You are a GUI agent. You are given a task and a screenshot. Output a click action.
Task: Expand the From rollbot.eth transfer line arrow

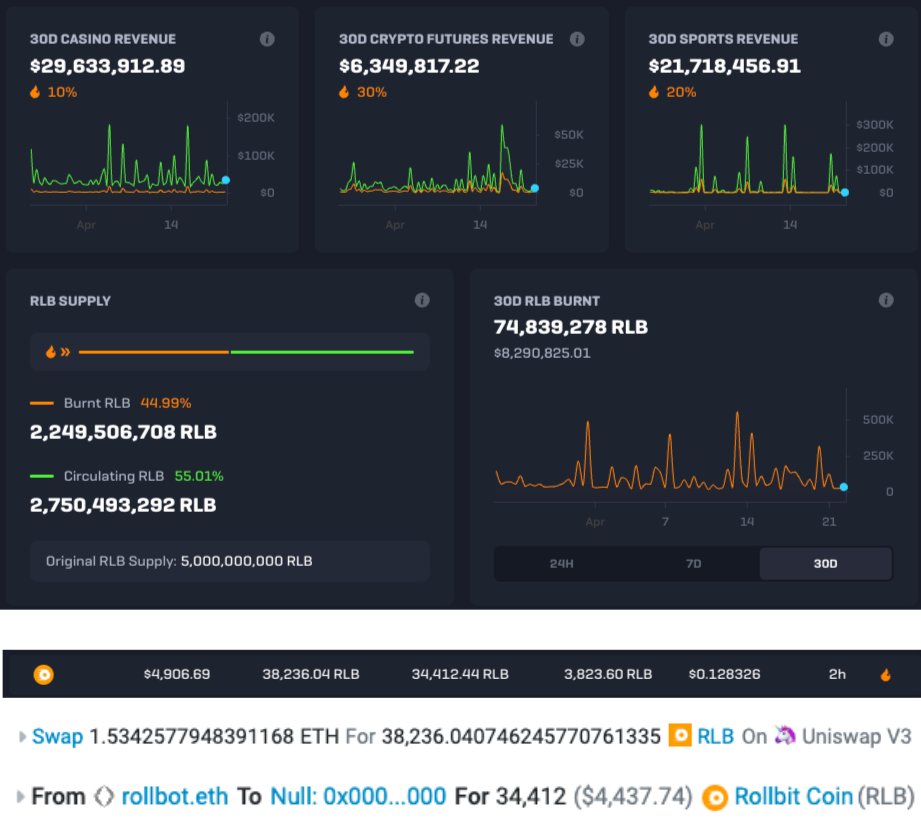tap(21, 797)
